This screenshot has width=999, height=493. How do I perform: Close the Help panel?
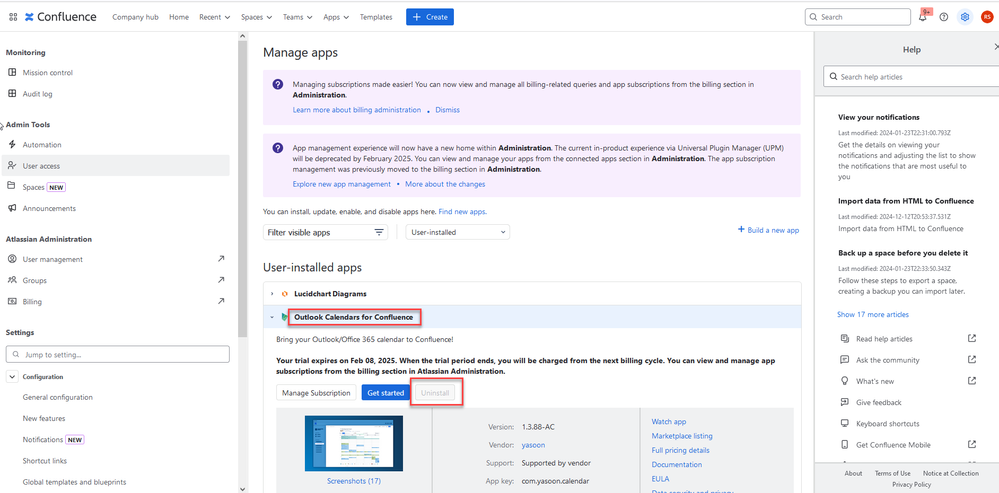click(996, 46)
